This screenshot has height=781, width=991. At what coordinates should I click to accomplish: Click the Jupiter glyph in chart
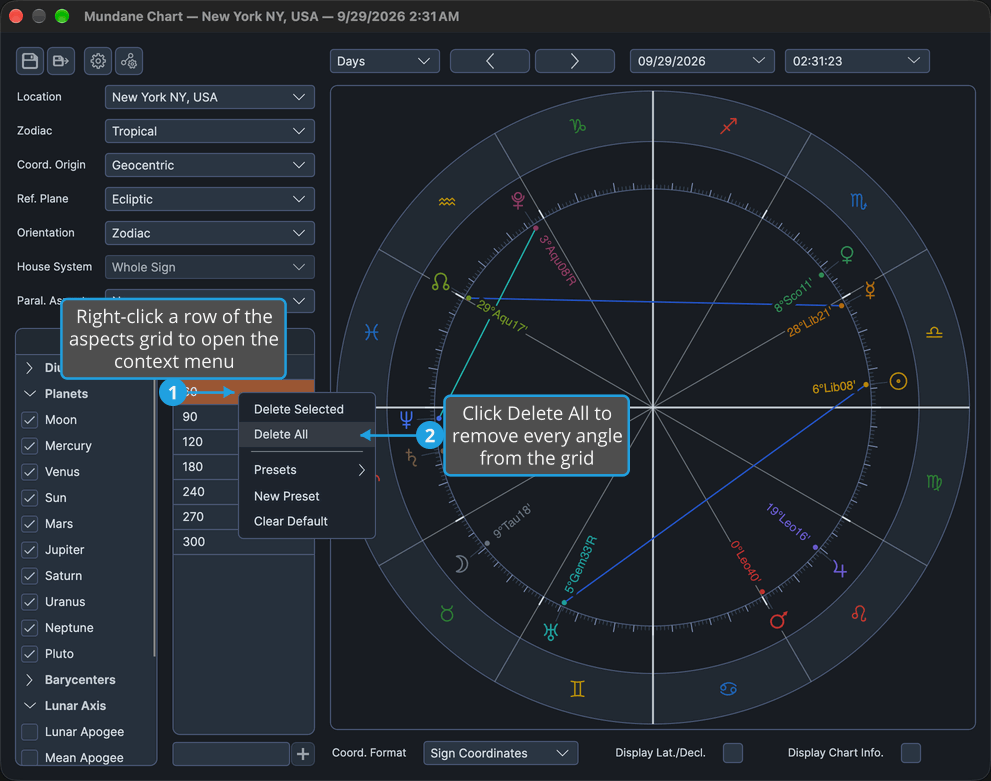(x=839, y=569)
